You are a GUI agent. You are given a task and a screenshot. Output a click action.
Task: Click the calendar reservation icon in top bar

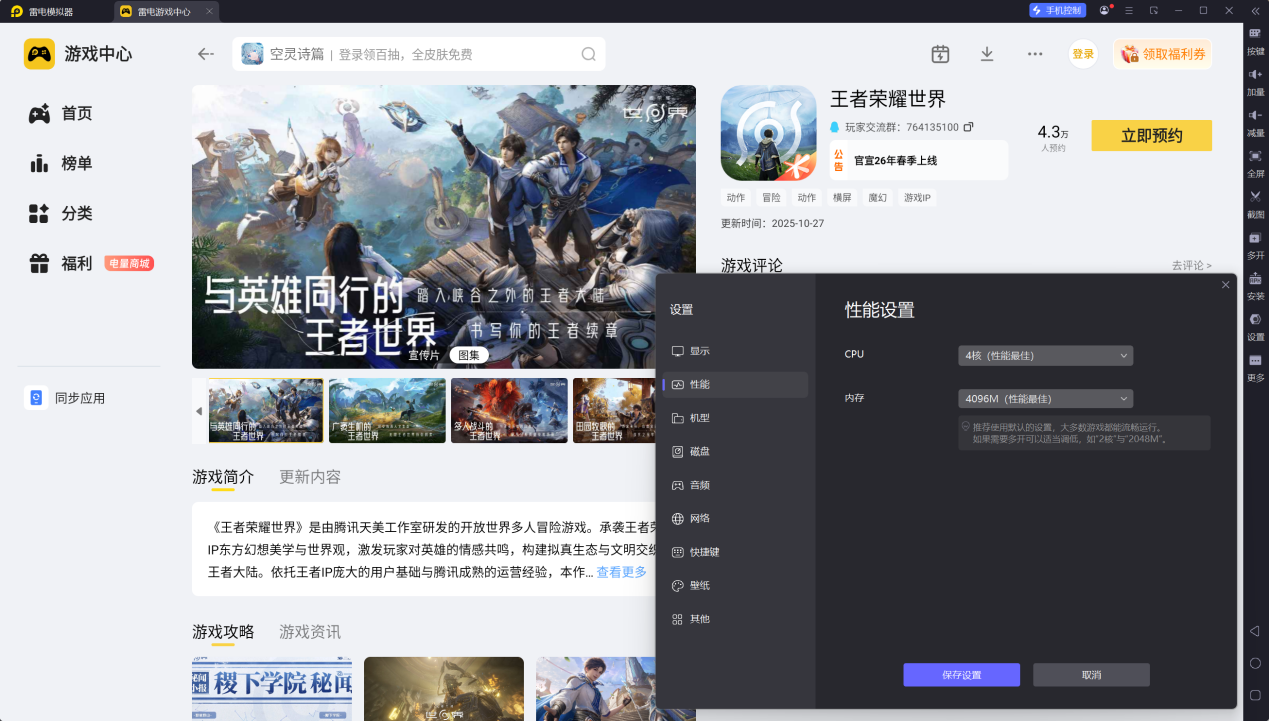pos(940,54)
